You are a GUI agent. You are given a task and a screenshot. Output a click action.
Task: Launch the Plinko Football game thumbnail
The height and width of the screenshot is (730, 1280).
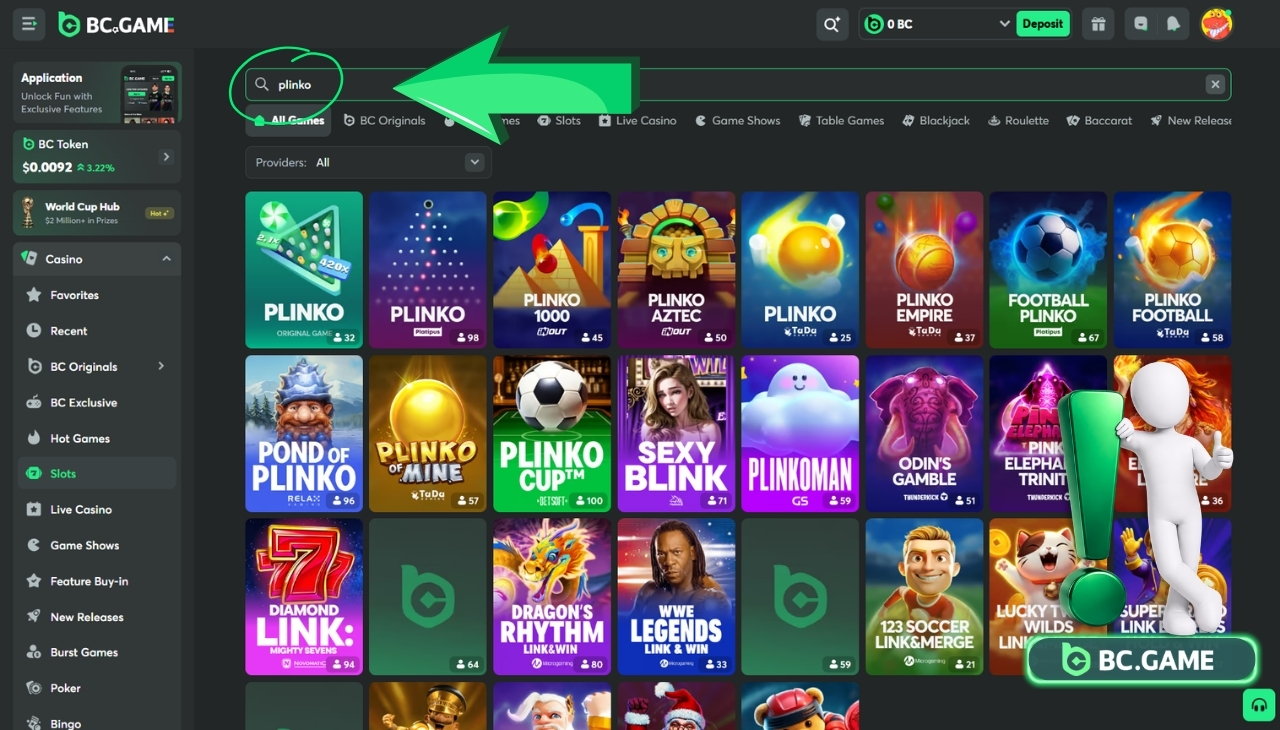1173,270
